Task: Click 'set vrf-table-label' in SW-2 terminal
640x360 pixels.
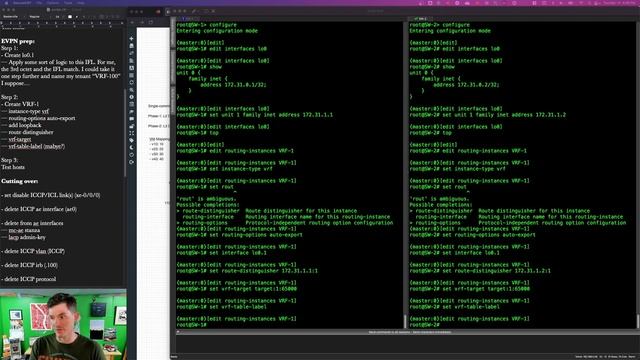Action: [471, 307]
